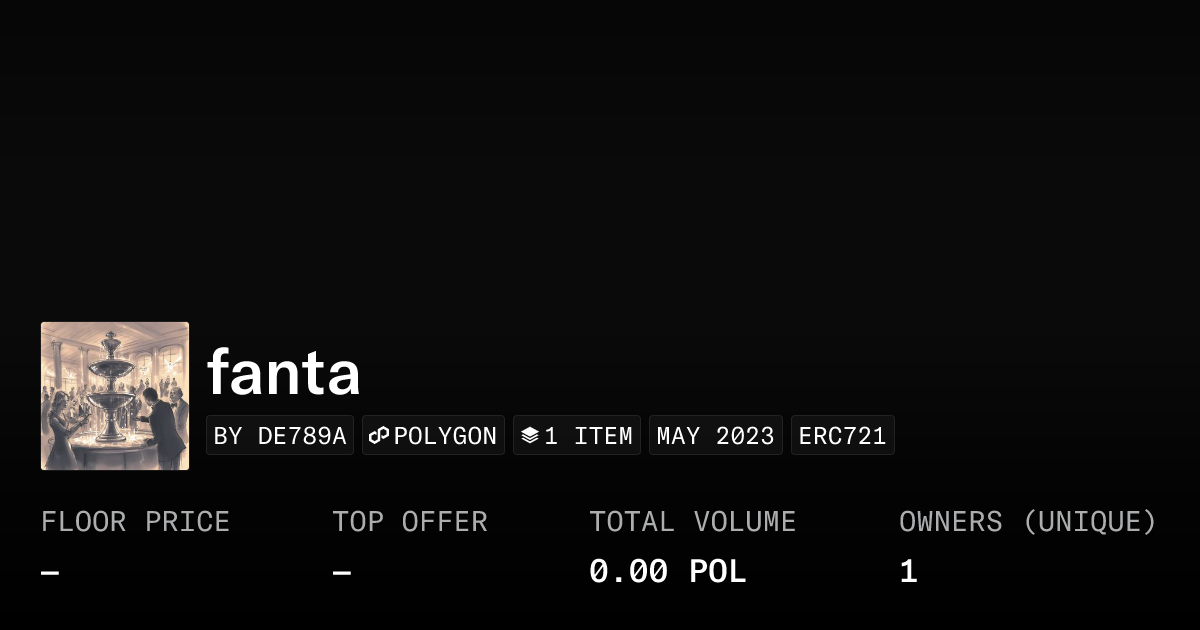Click the MAY 2023 creation date badge
Image resolution: width=1200 pixels, height=630 pixels.
pos(715,436)
